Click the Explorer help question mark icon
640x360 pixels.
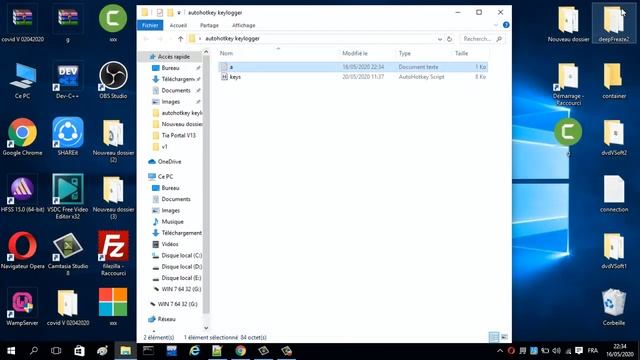pos(506,25)
